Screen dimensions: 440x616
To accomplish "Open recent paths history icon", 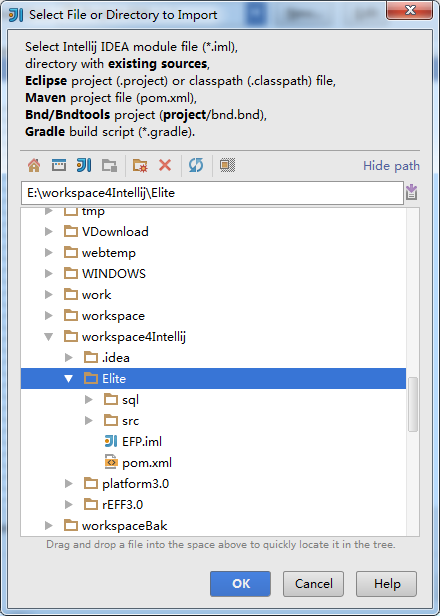I will pyautogui.click(x=411, y=192).
